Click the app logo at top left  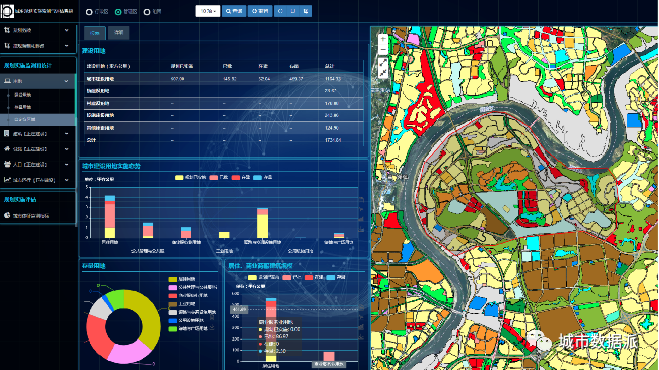click(7, 11)
